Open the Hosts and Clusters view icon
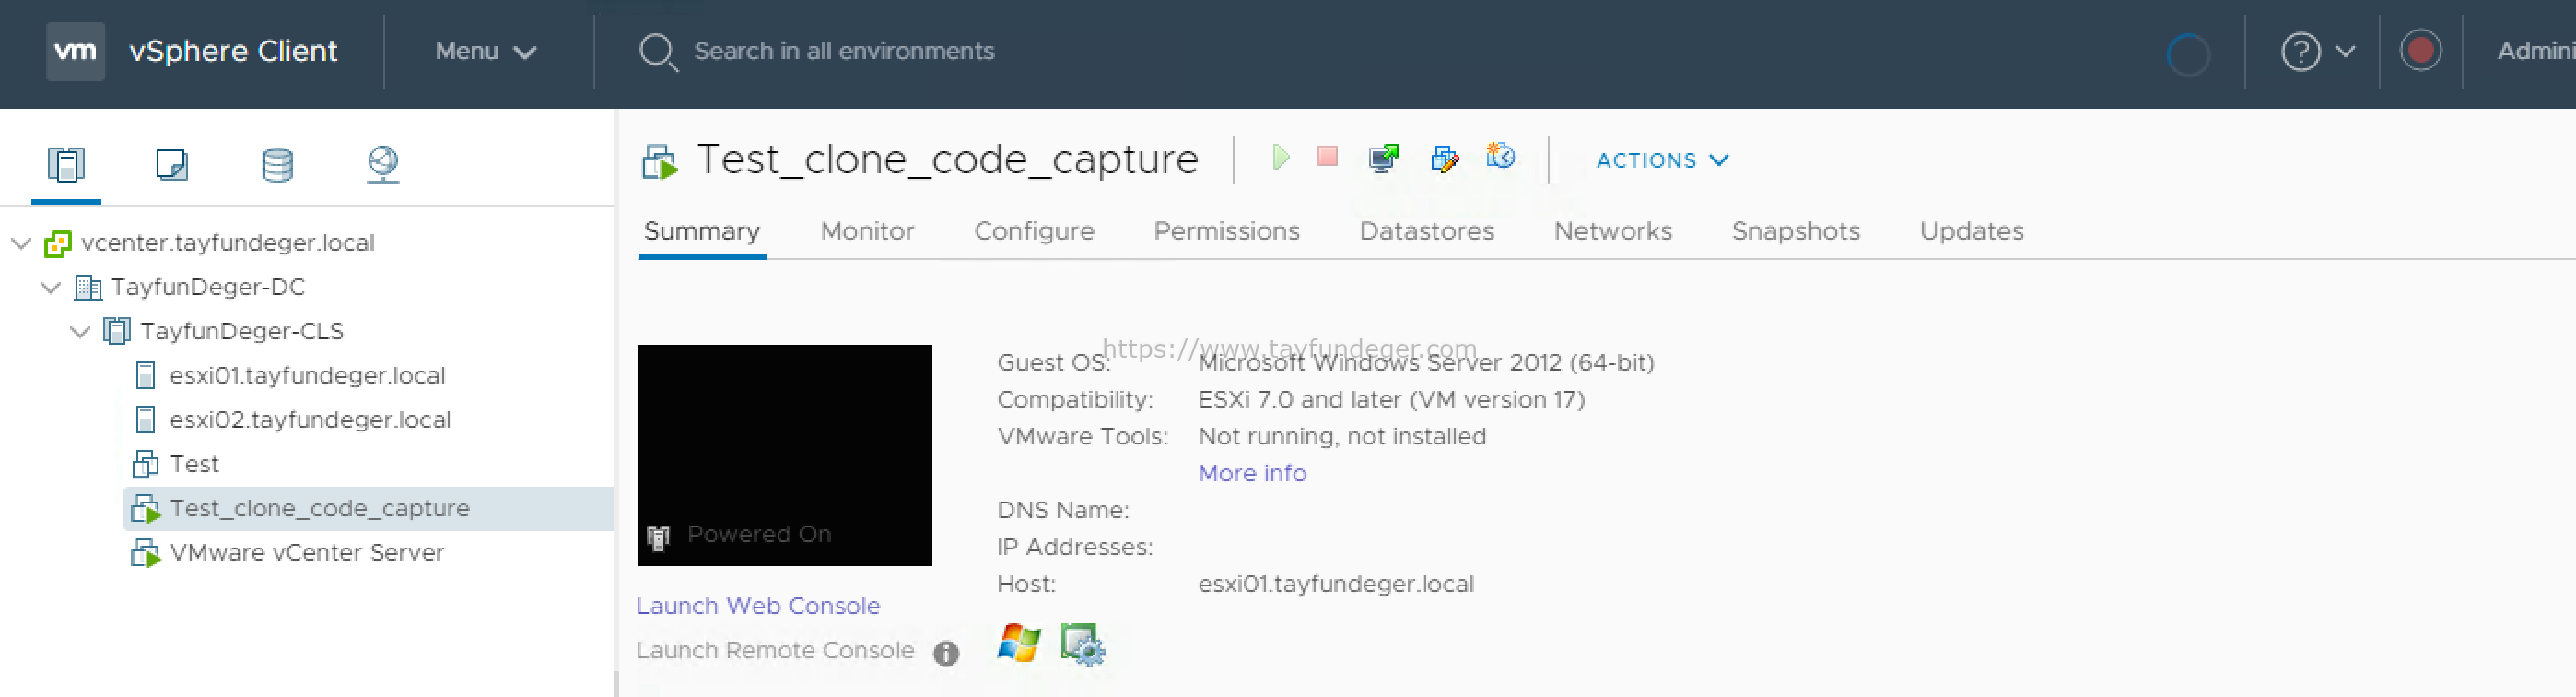 pyautogui.click(x=66, y=164)
